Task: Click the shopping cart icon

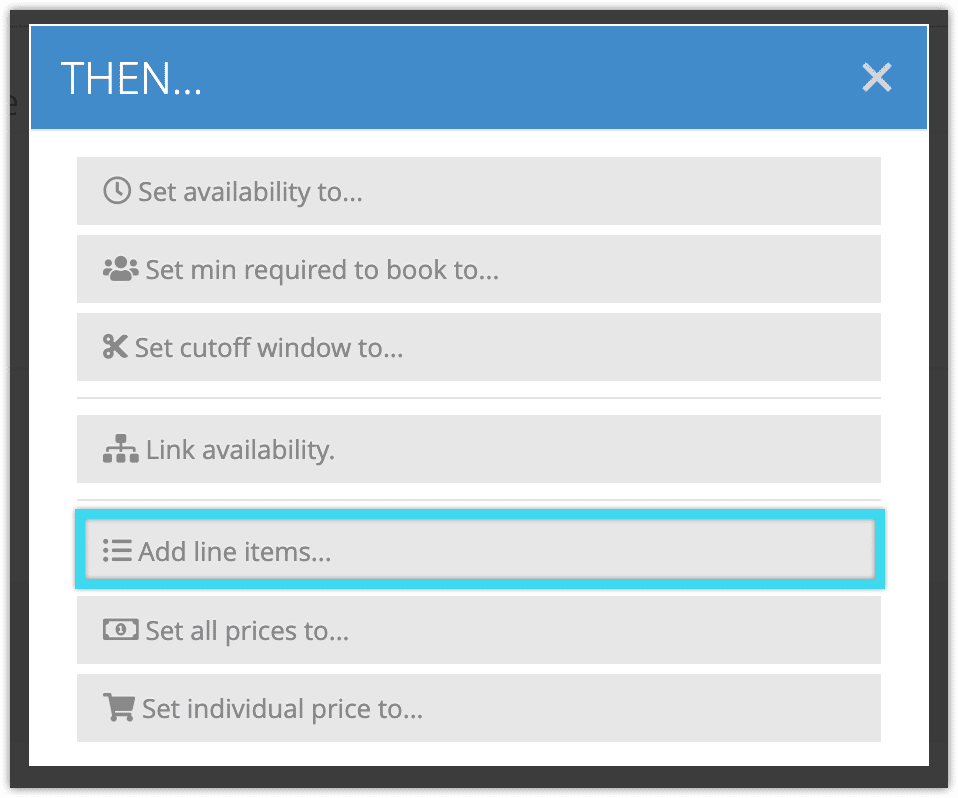Action: click(119, 708)
